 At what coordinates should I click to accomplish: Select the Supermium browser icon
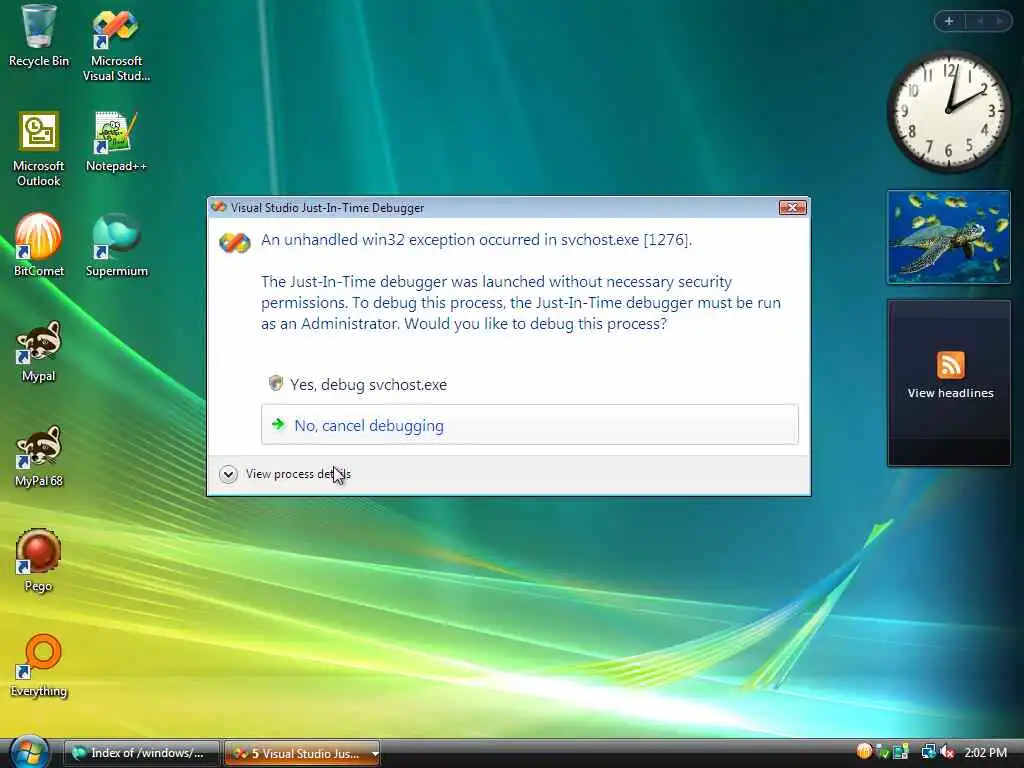click(x=116, y=245)
